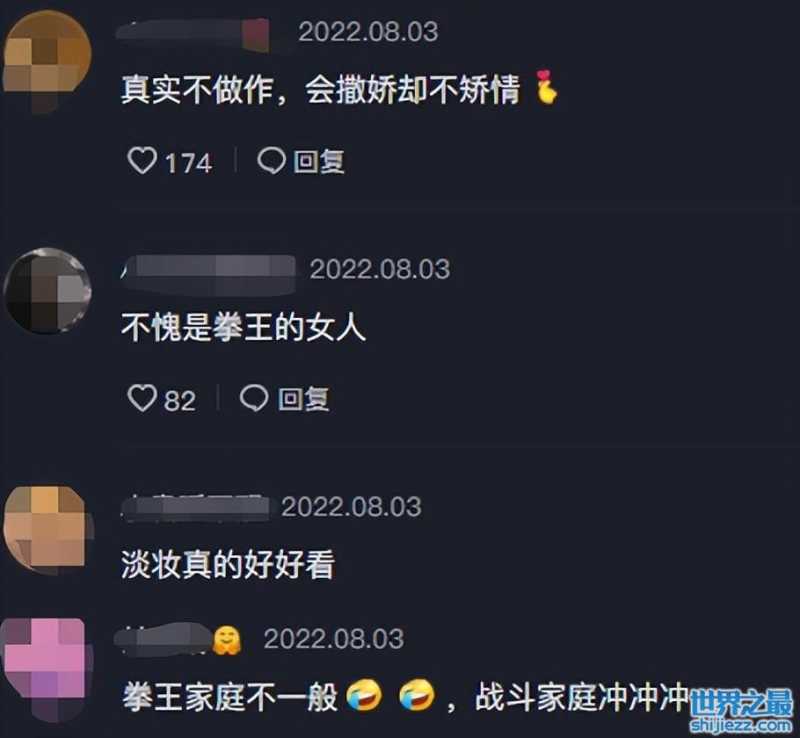Open blurred username of third commenter
Image resolution: width=800 pixels, height=738 pixels.
point(196,507)
